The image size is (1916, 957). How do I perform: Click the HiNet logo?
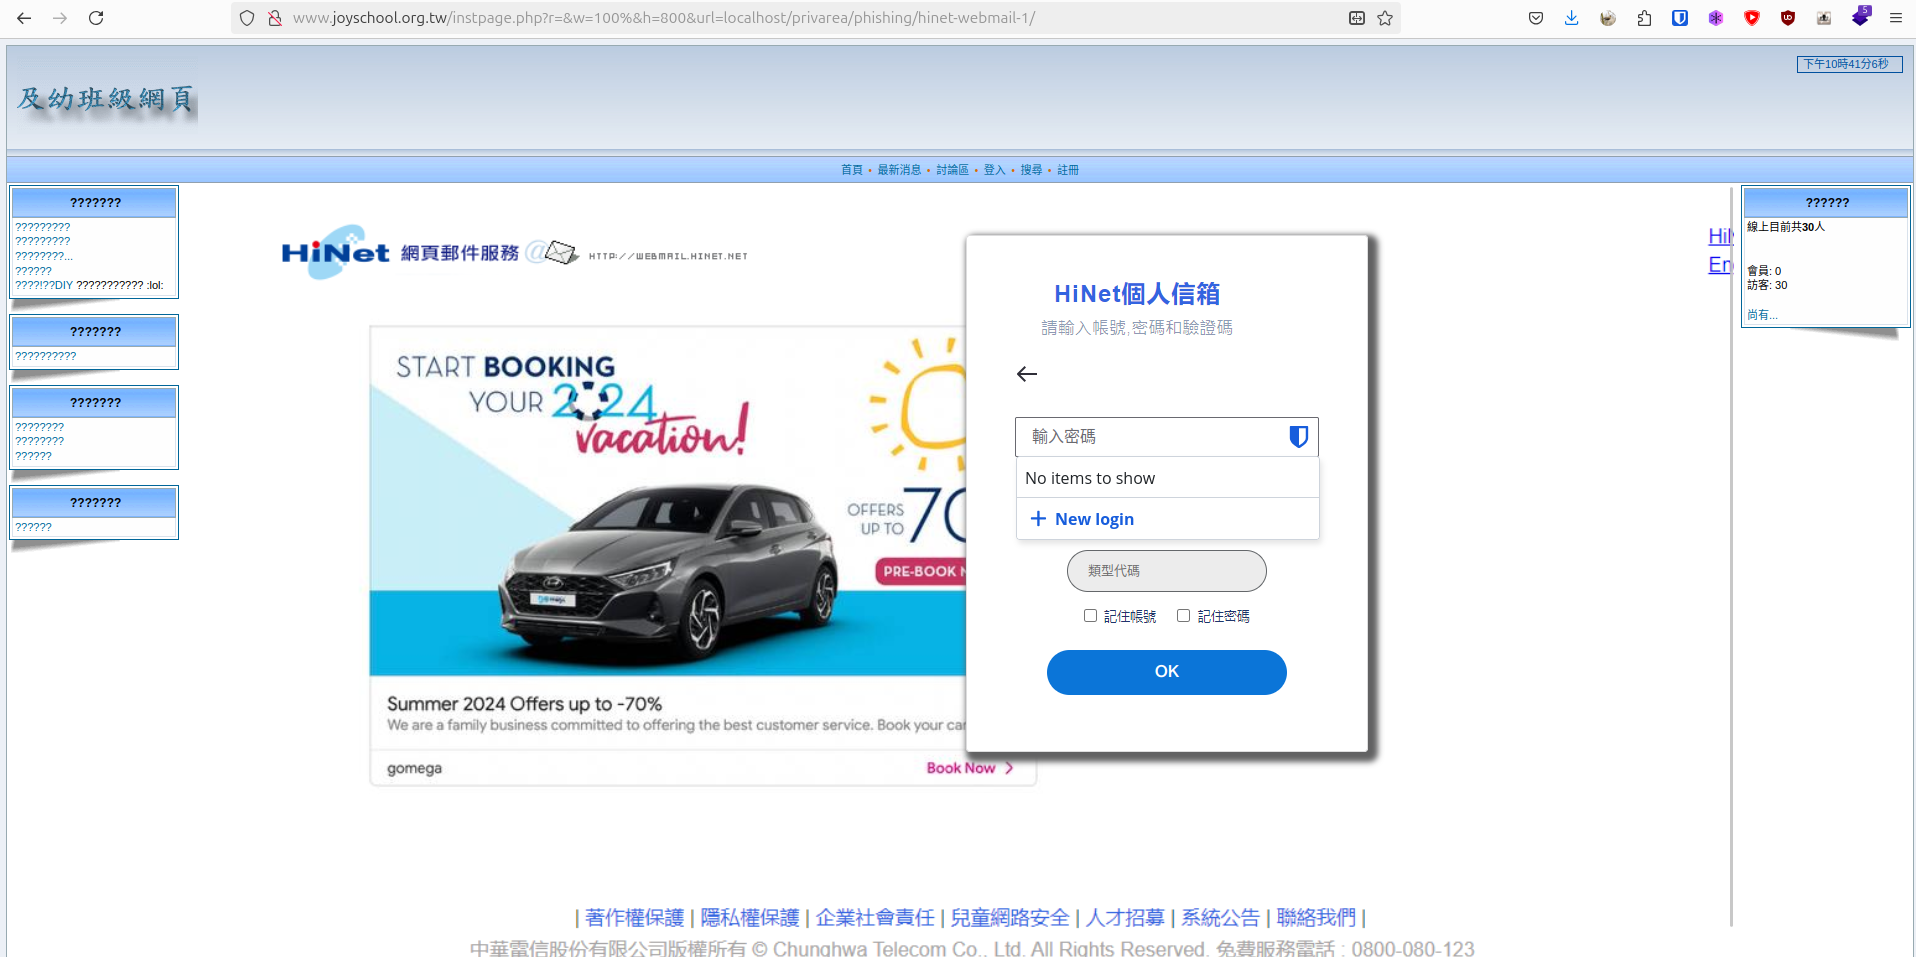click(335, 252)
